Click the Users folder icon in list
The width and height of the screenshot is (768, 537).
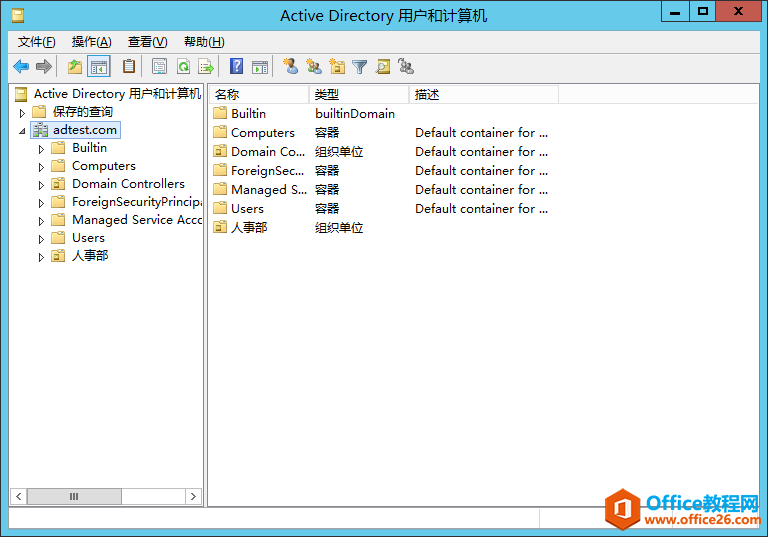(220, 208)
